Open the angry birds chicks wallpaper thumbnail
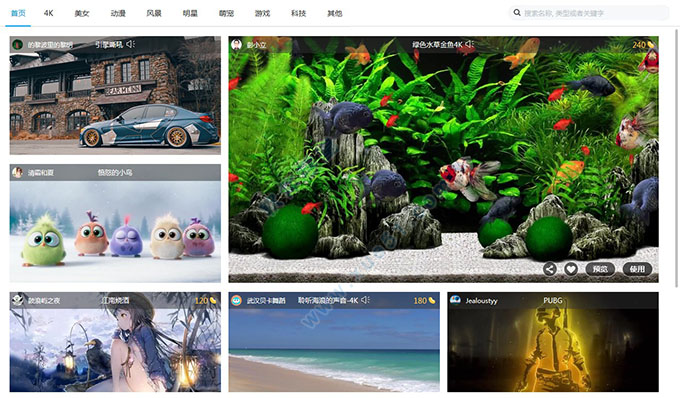 [x=115, y=223]
